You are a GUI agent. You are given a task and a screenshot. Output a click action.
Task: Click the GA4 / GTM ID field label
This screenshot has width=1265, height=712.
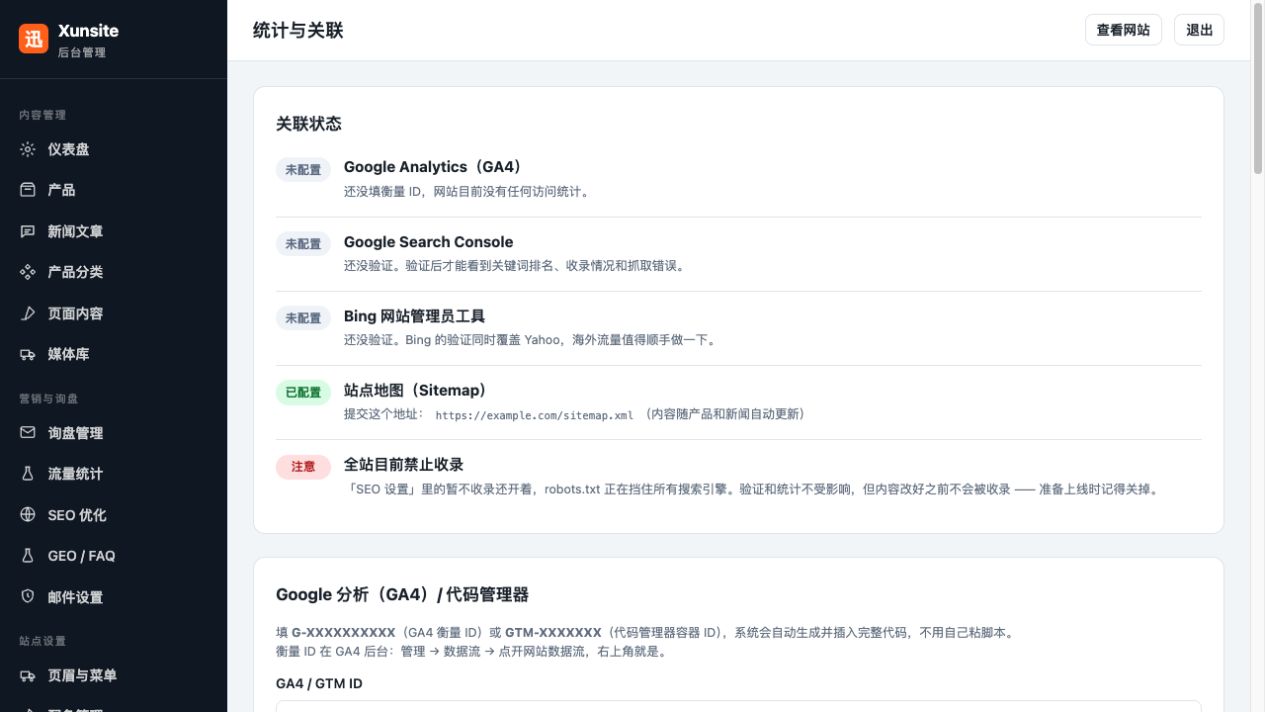click(x=319, y=684)
